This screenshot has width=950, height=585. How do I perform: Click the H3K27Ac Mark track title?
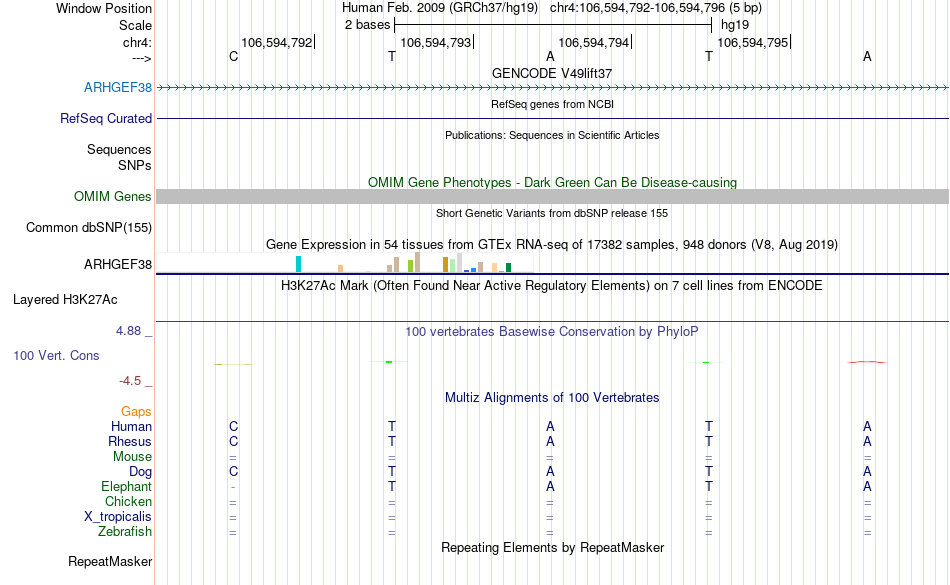[x=552, y=285]
